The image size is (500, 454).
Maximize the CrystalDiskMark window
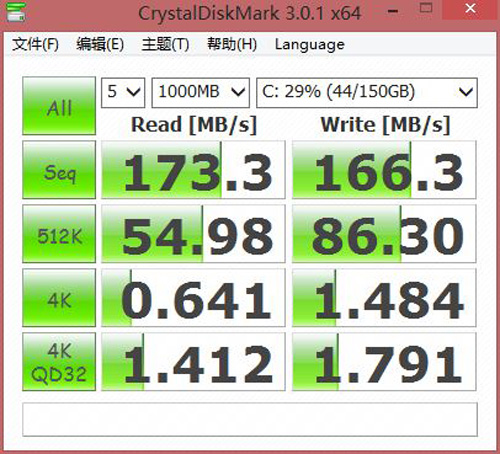pos(426,9)
